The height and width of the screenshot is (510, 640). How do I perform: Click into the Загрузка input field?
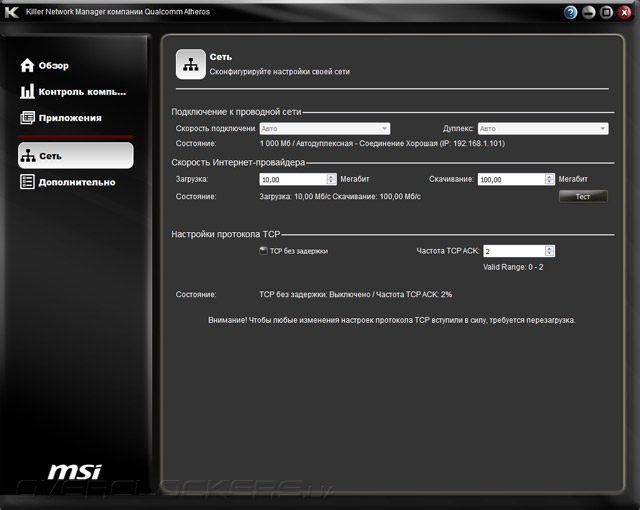tap(293, 180)
